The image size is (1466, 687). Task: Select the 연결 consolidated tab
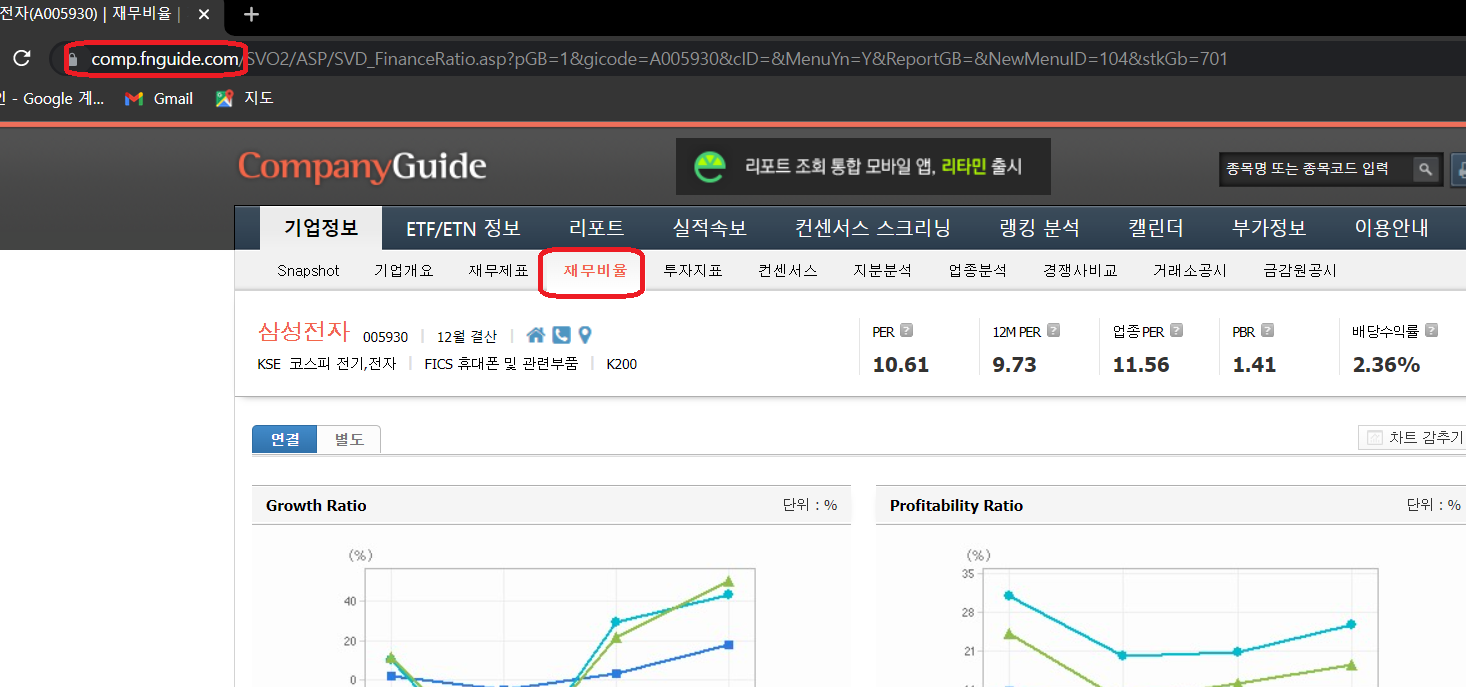(x=285, y=439)
